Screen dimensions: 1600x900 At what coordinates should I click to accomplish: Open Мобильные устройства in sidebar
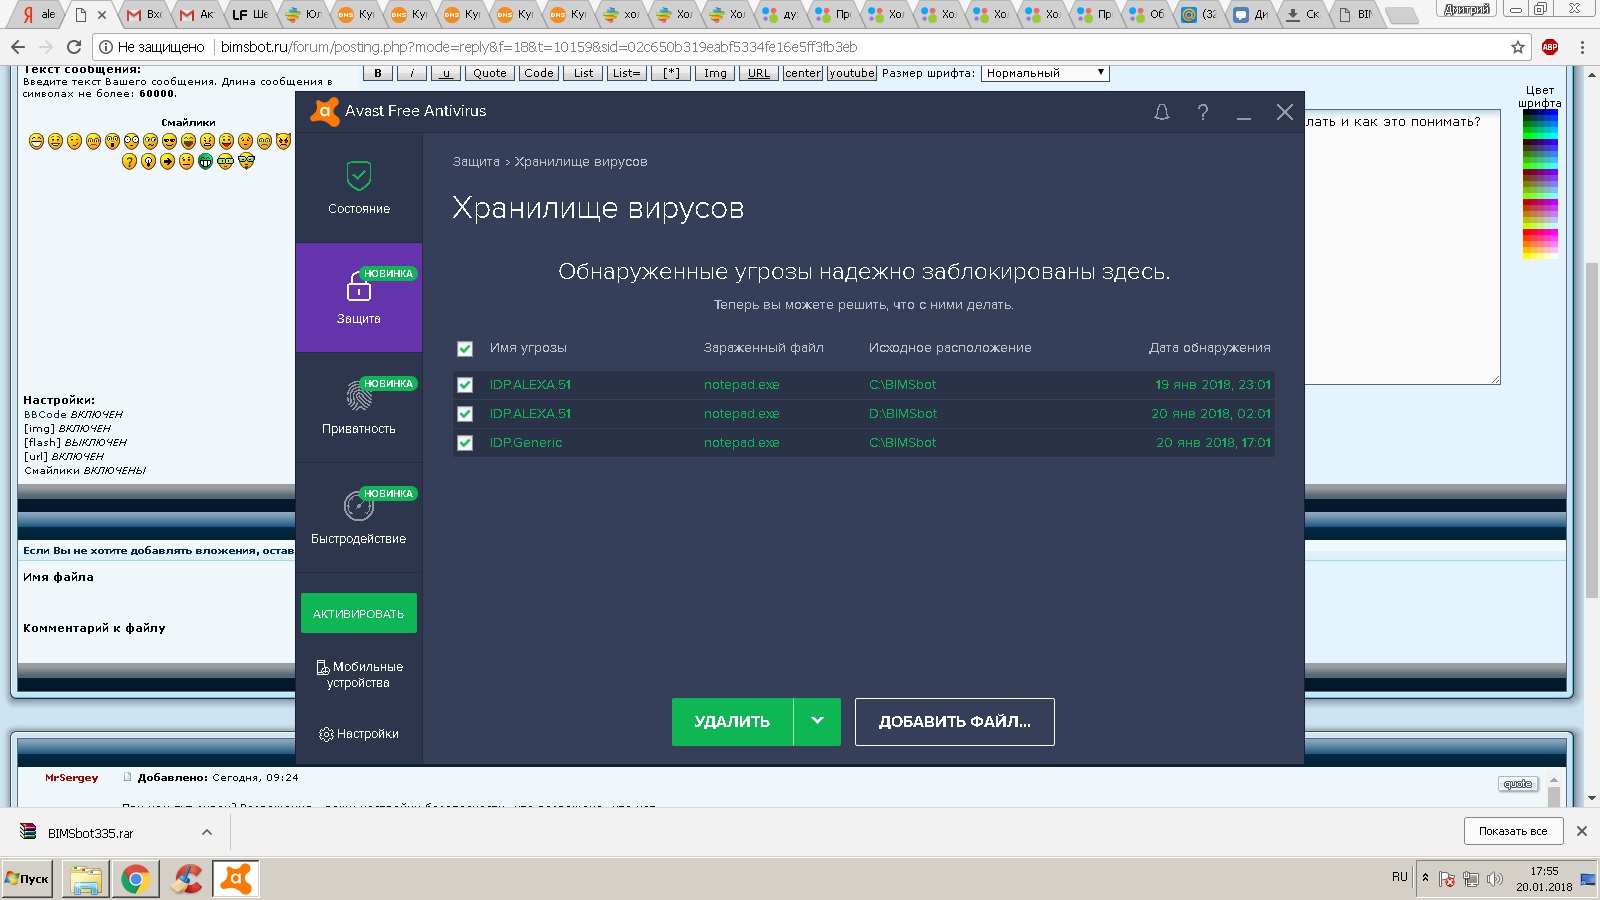(359, 675)
